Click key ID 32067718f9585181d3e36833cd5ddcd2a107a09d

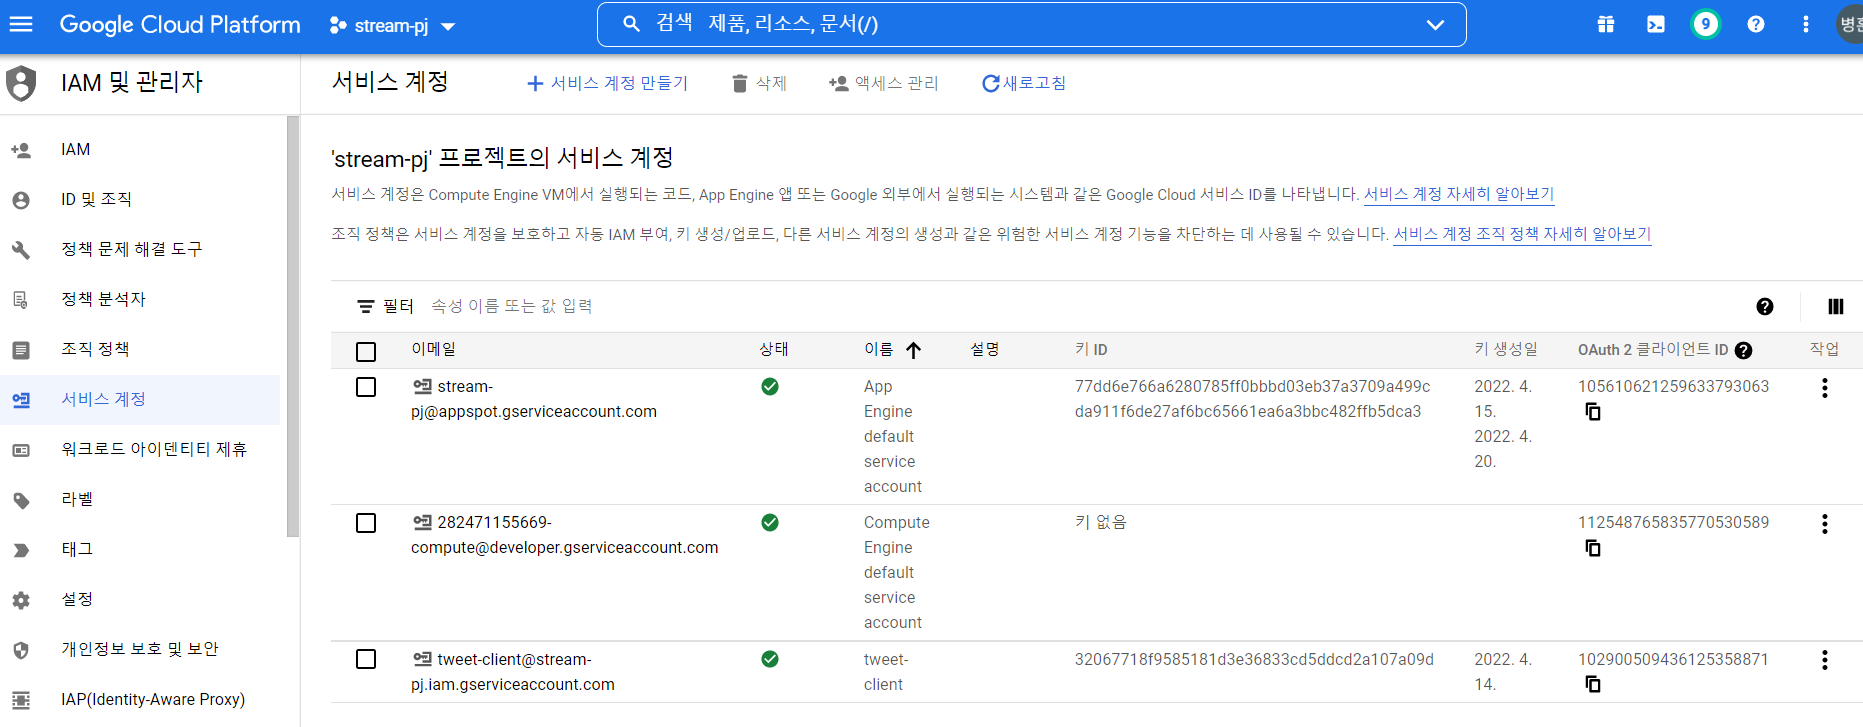1254,659
